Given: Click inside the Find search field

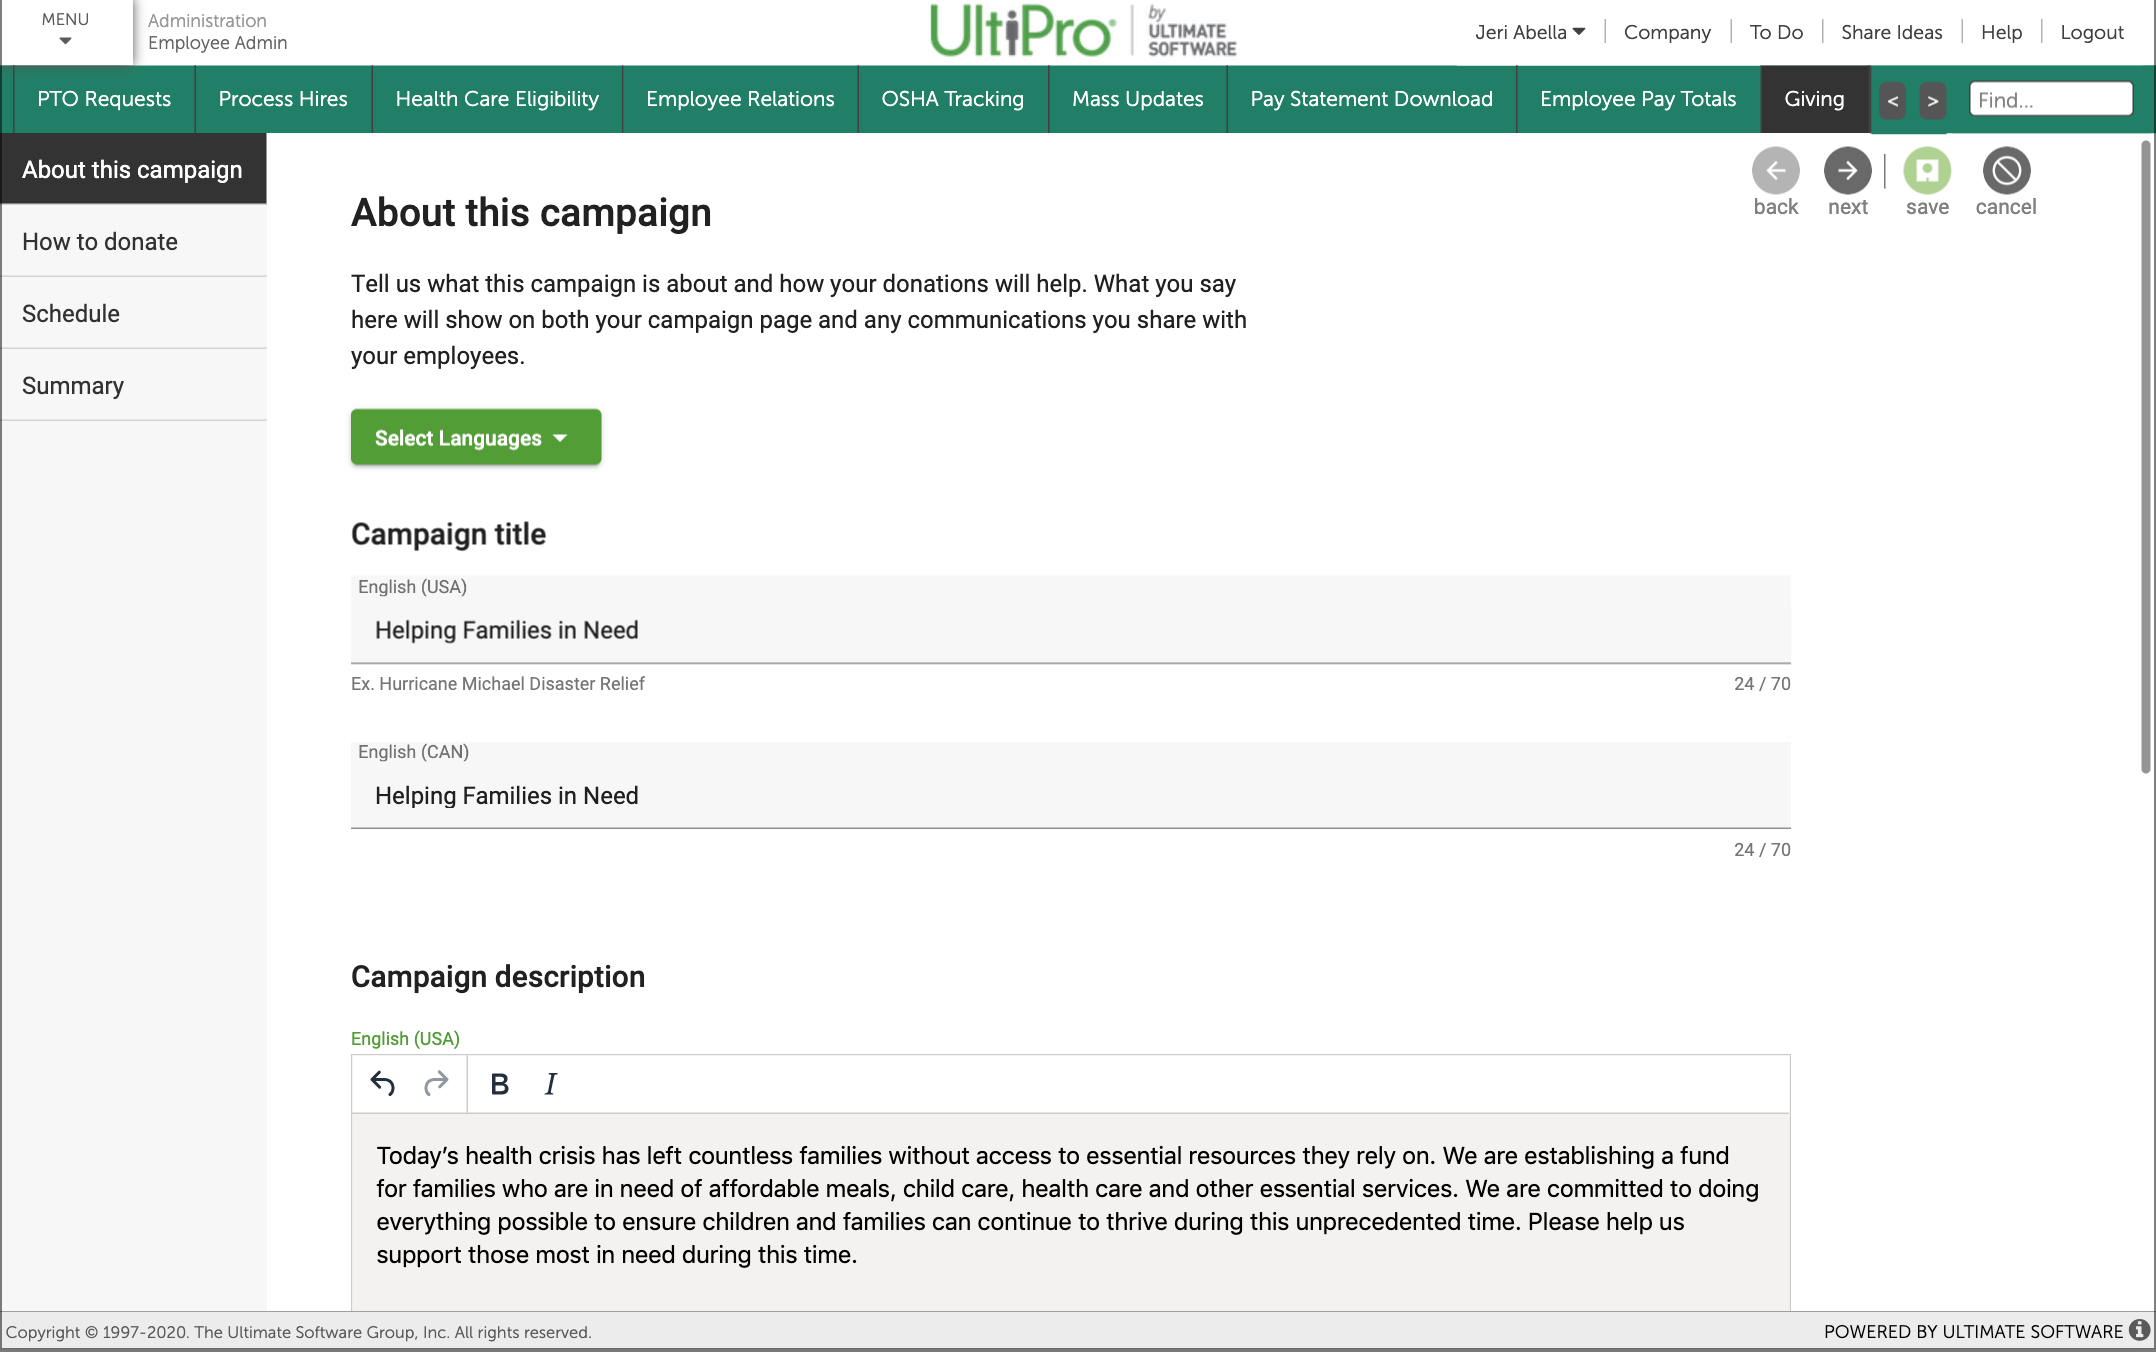Looking at the screenshot, I should point(2050,98).
